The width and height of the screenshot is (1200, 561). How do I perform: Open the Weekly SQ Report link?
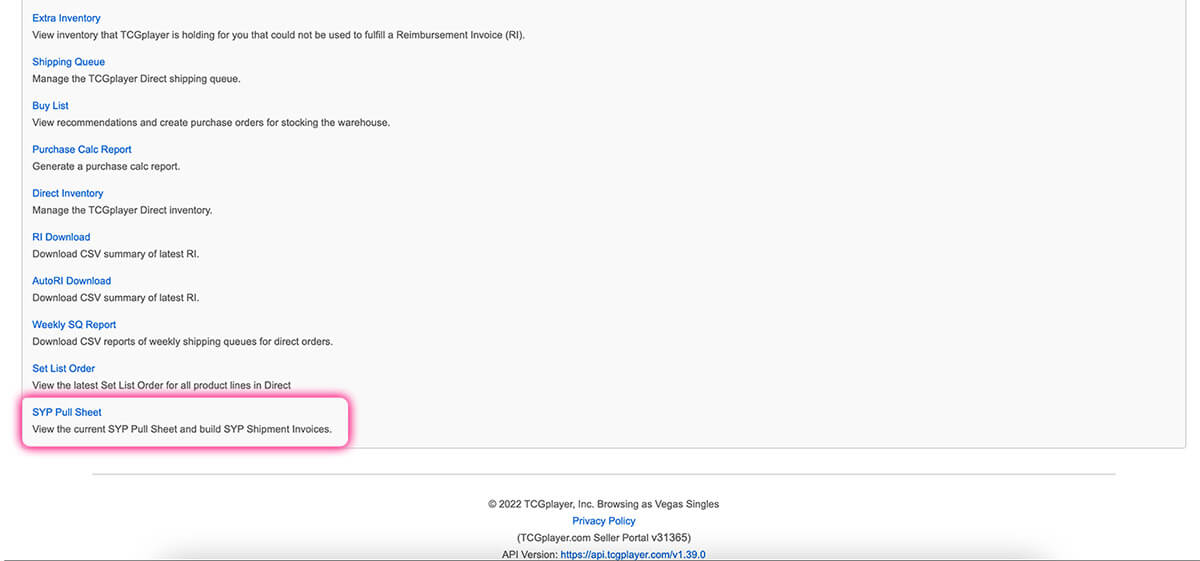pyautogui.click(x=74, y=325)
